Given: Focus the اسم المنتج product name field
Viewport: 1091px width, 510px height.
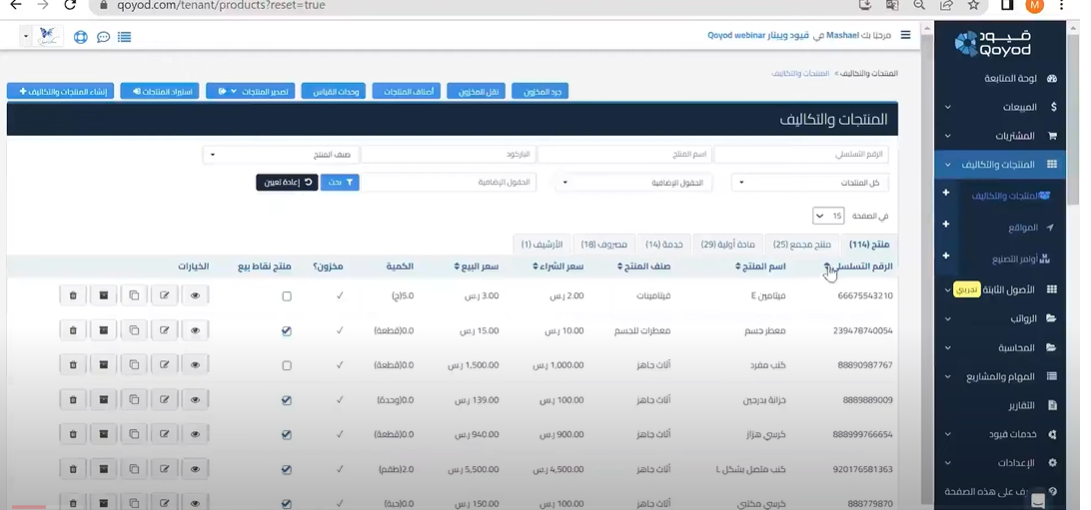Looking at the screenshot, I should [624, 154].
